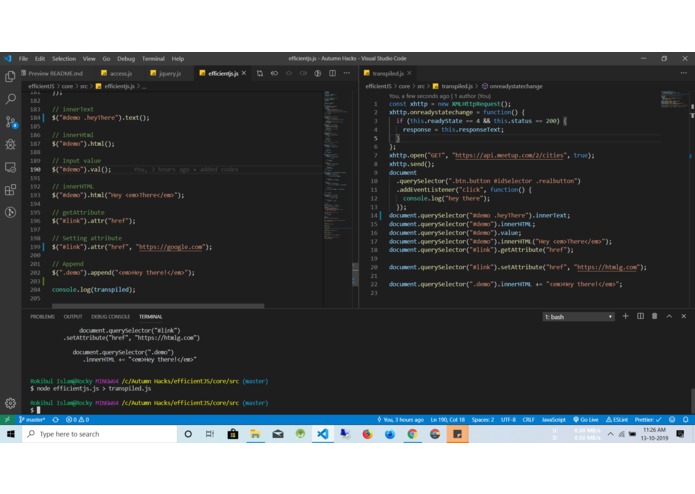This screenshot has width=695, height=494.
Task: Add a new terminal with plus icon
Action: pos(625,316)
